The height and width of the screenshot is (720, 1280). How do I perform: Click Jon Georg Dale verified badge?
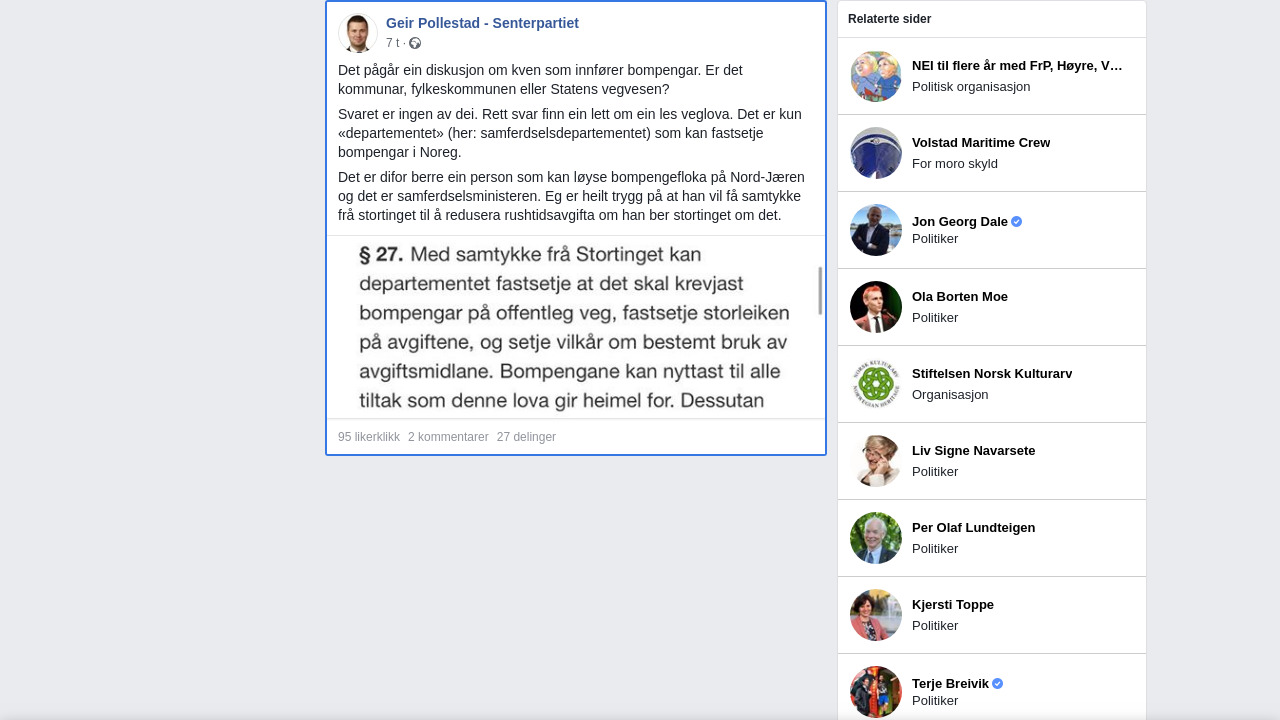click(x=1017, y=222)
